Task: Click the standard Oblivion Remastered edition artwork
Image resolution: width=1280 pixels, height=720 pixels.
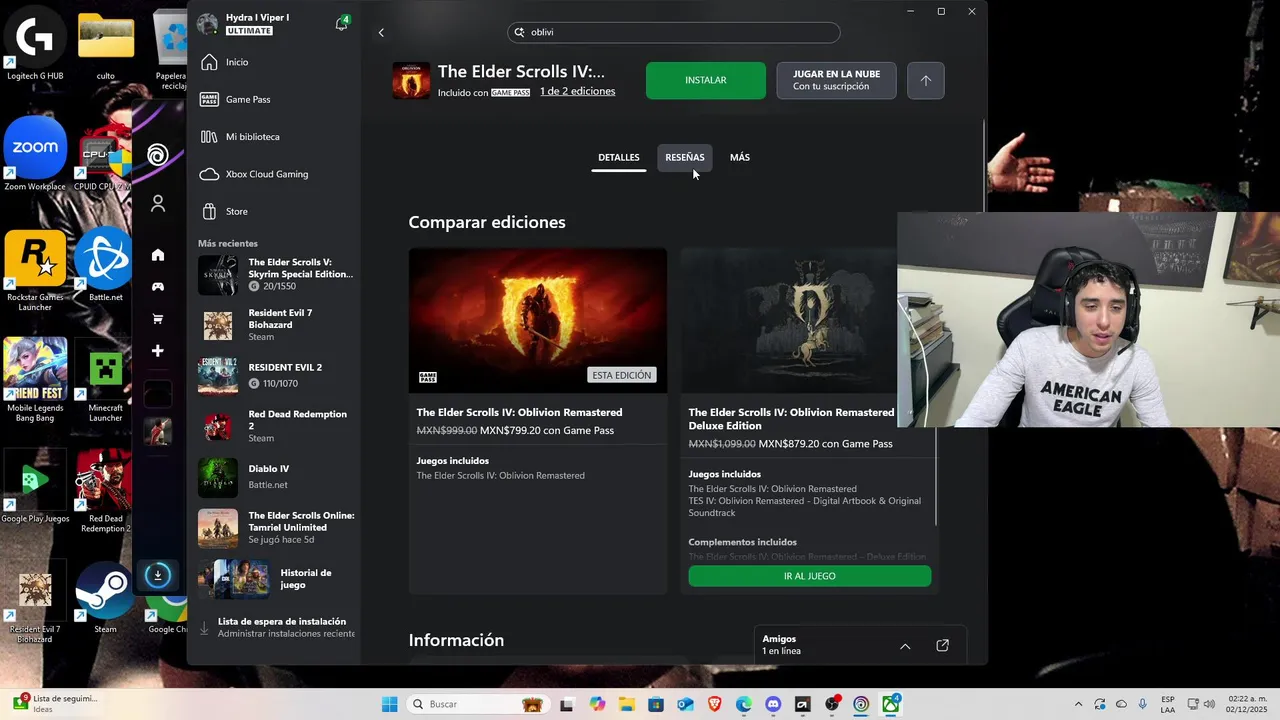Action: point(538,320)
